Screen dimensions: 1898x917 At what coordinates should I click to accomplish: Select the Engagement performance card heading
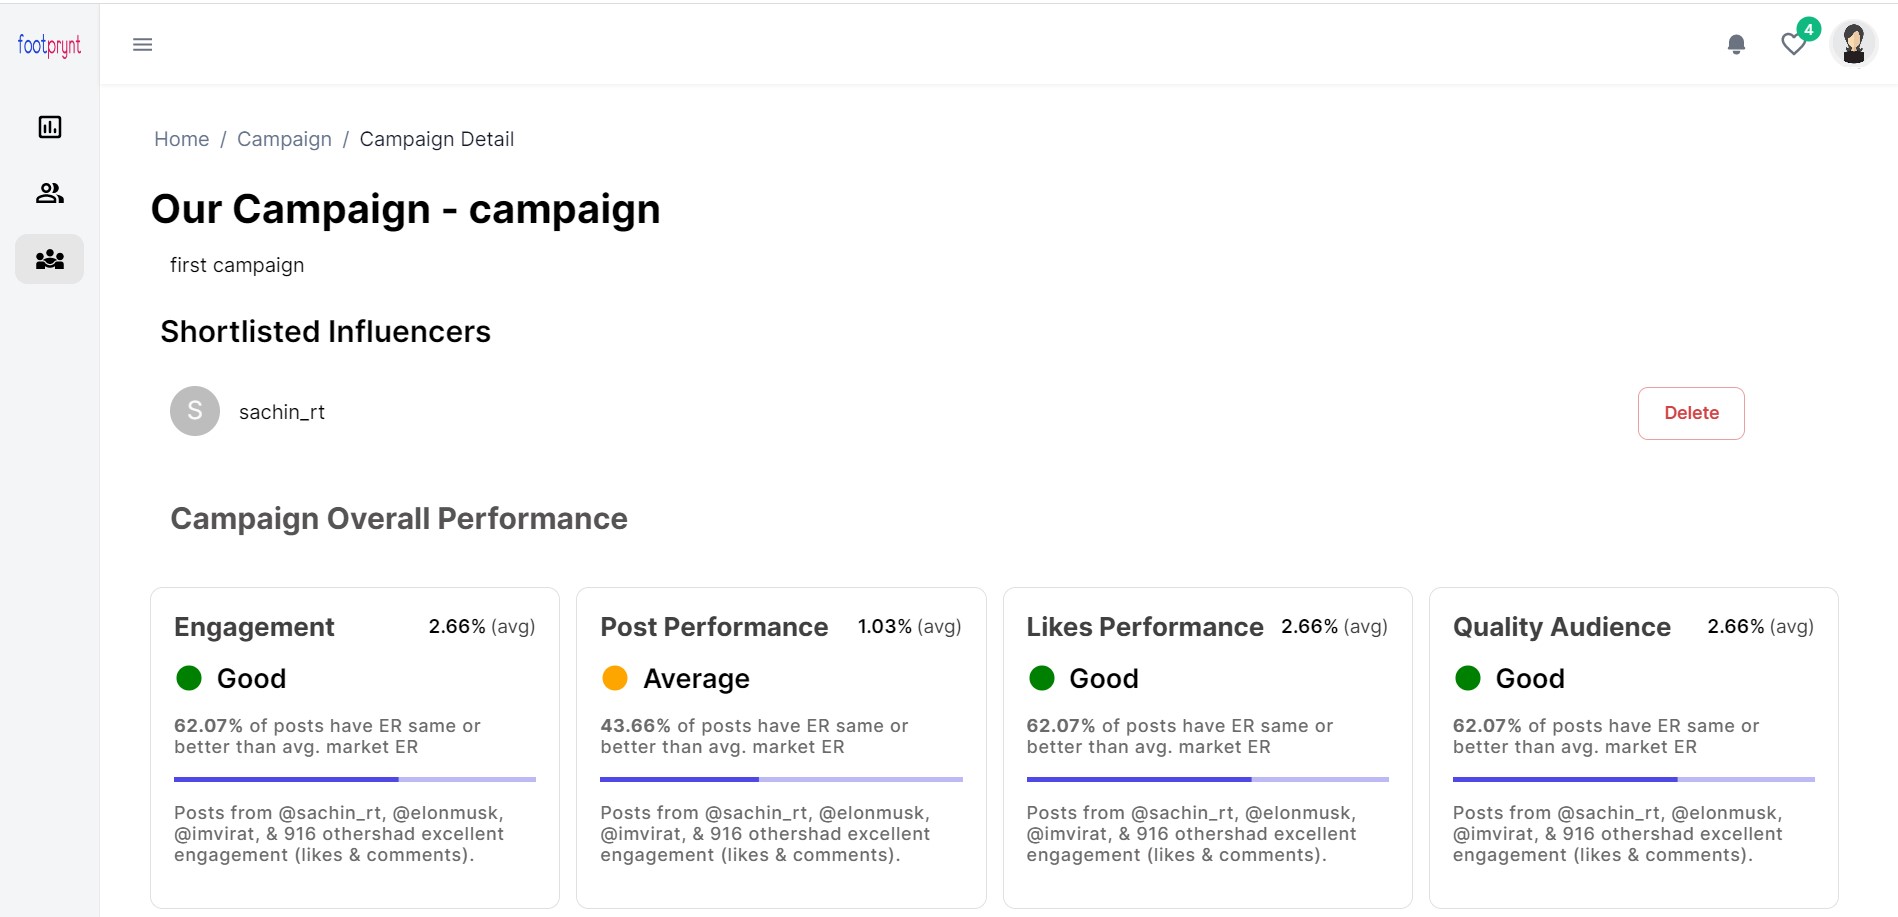(x=254, y=627)
